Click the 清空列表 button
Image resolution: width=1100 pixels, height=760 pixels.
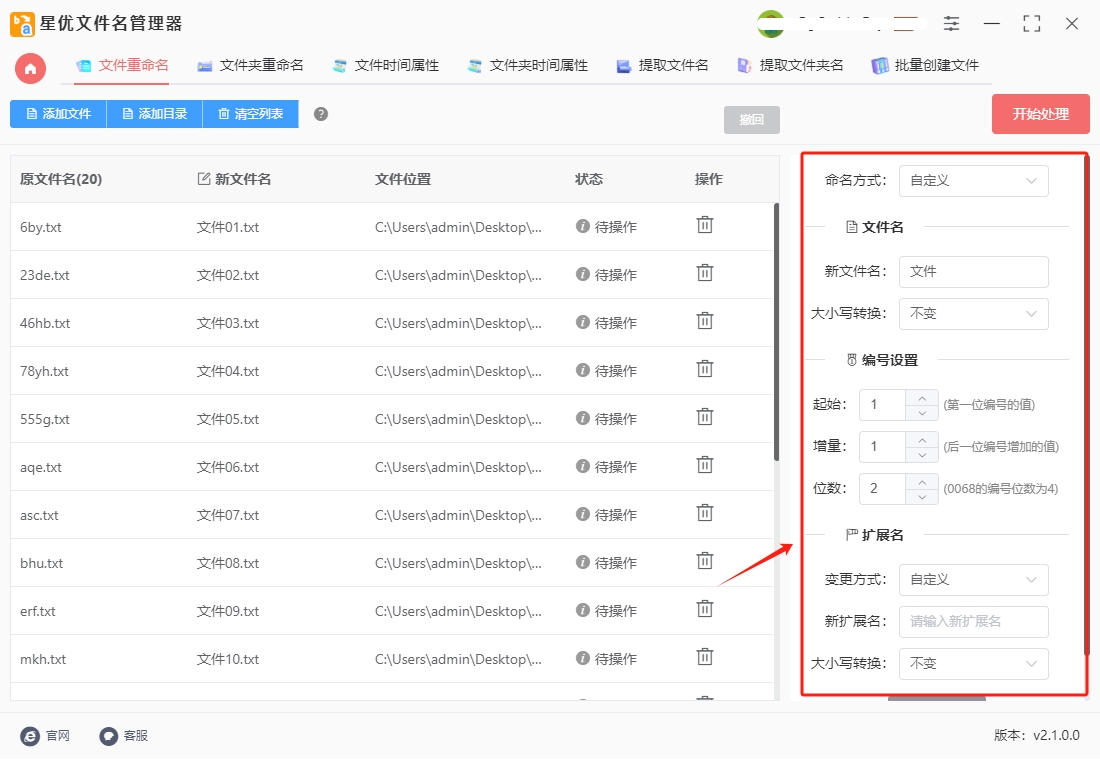pos(250,114)
